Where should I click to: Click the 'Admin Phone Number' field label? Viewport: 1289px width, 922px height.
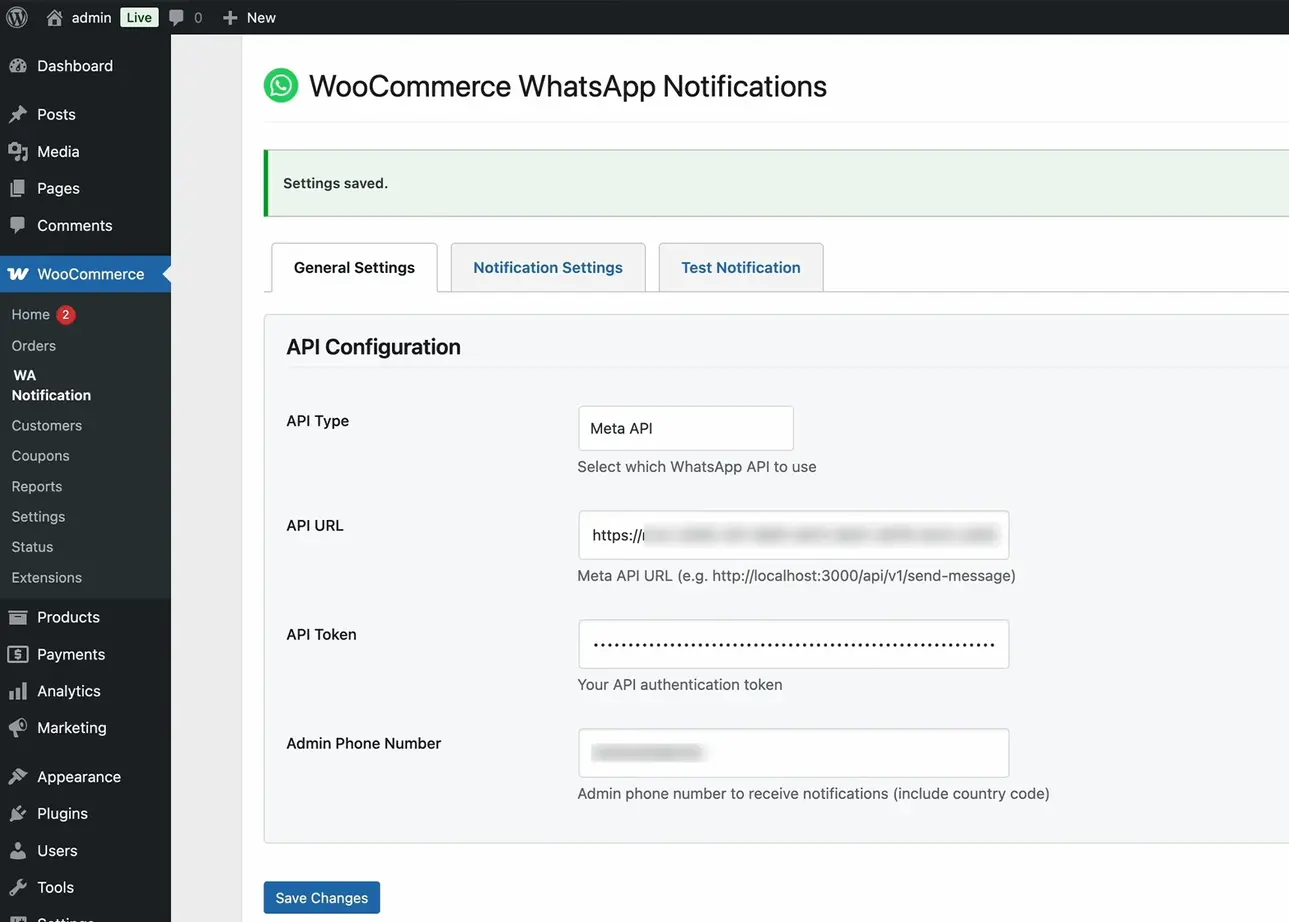364,743
